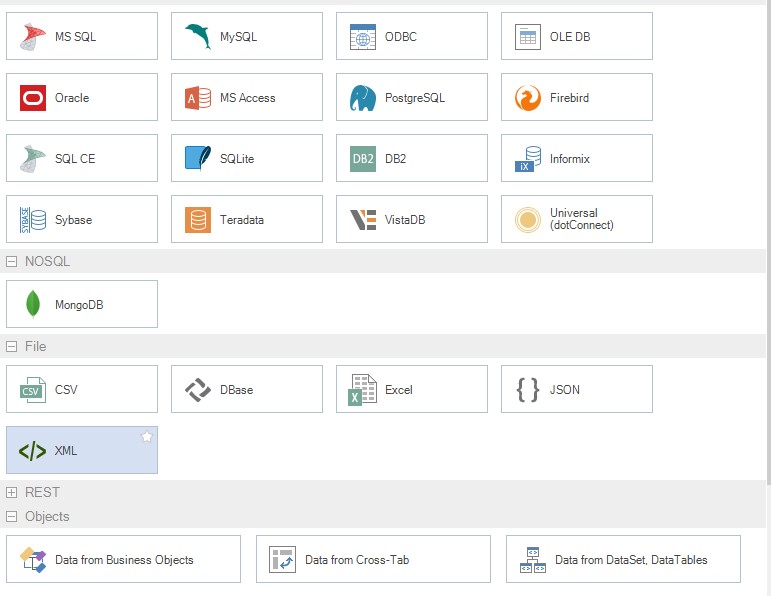This screenshot has width=771, height=596.
Task: Click the orange Teradata icon
Action: coord(198,220)
